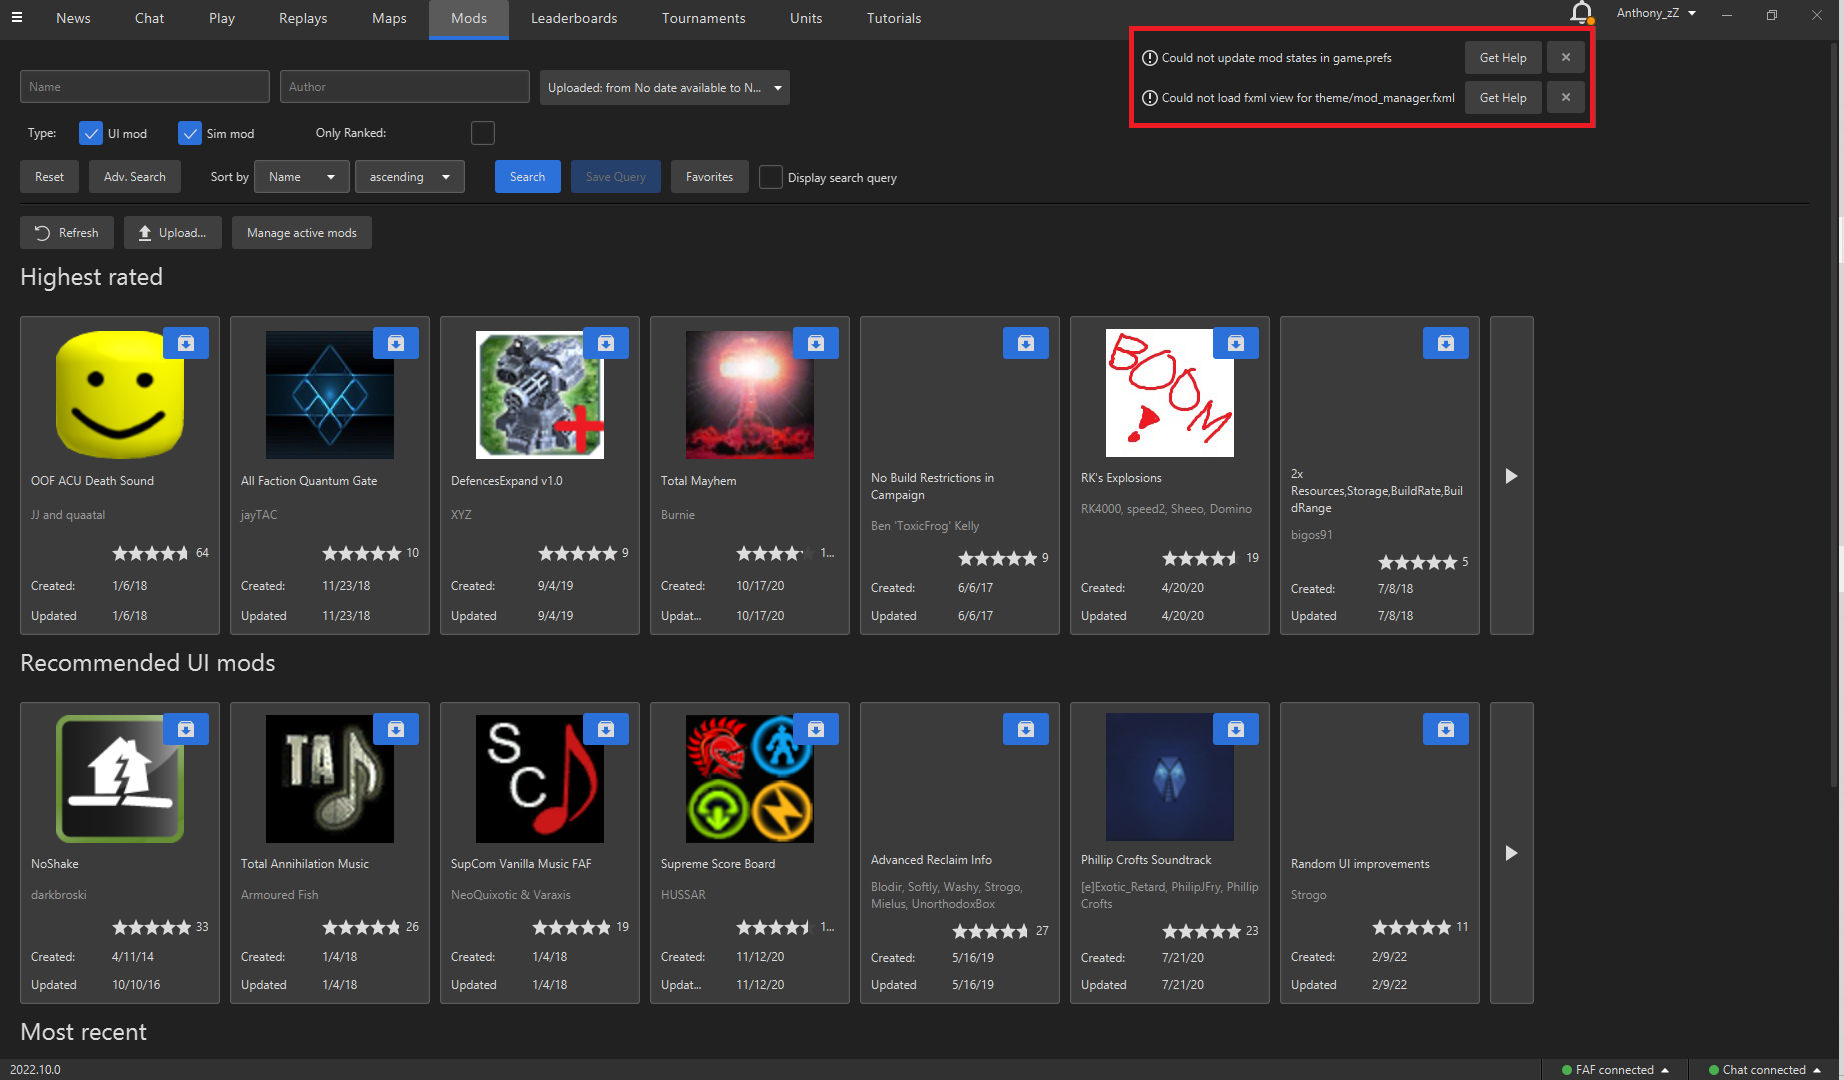
Task: Open the notifications bell
Action: [1581, 13]
